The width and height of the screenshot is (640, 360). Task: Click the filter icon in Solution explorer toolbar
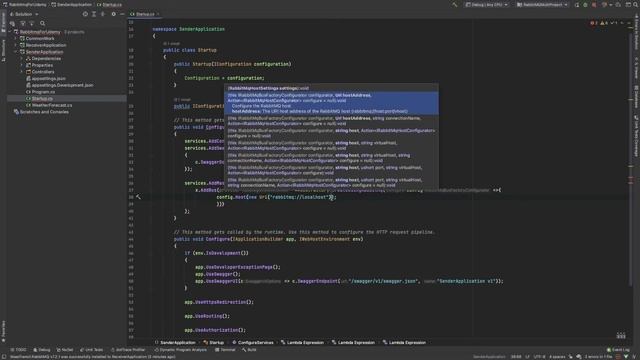23,23
